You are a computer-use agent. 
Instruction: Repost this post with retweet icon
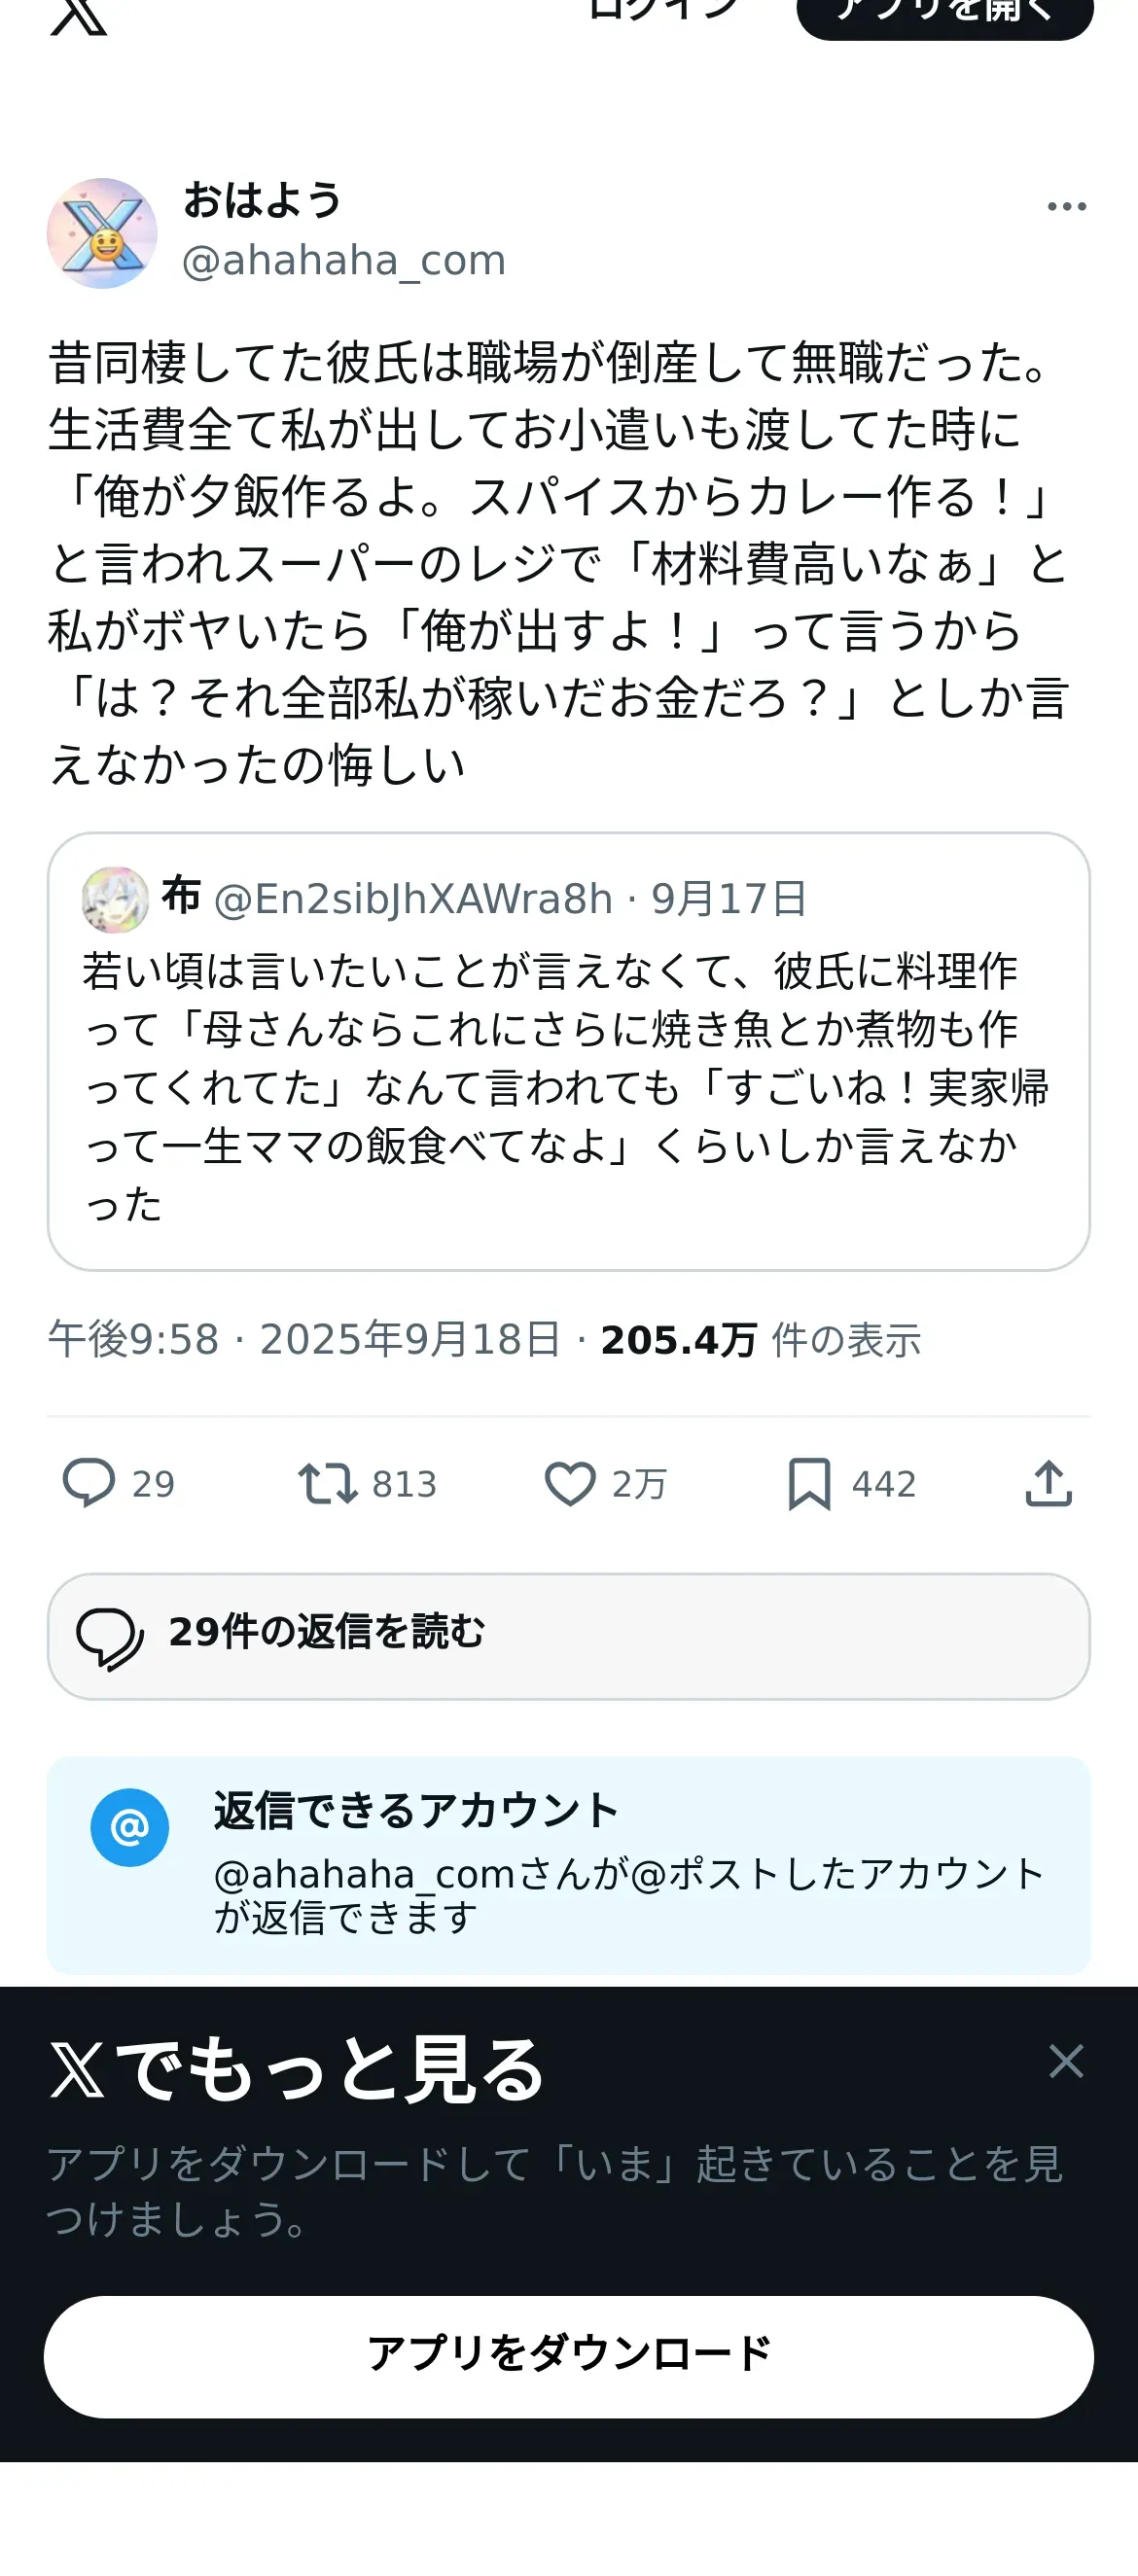coord(327,1482)
